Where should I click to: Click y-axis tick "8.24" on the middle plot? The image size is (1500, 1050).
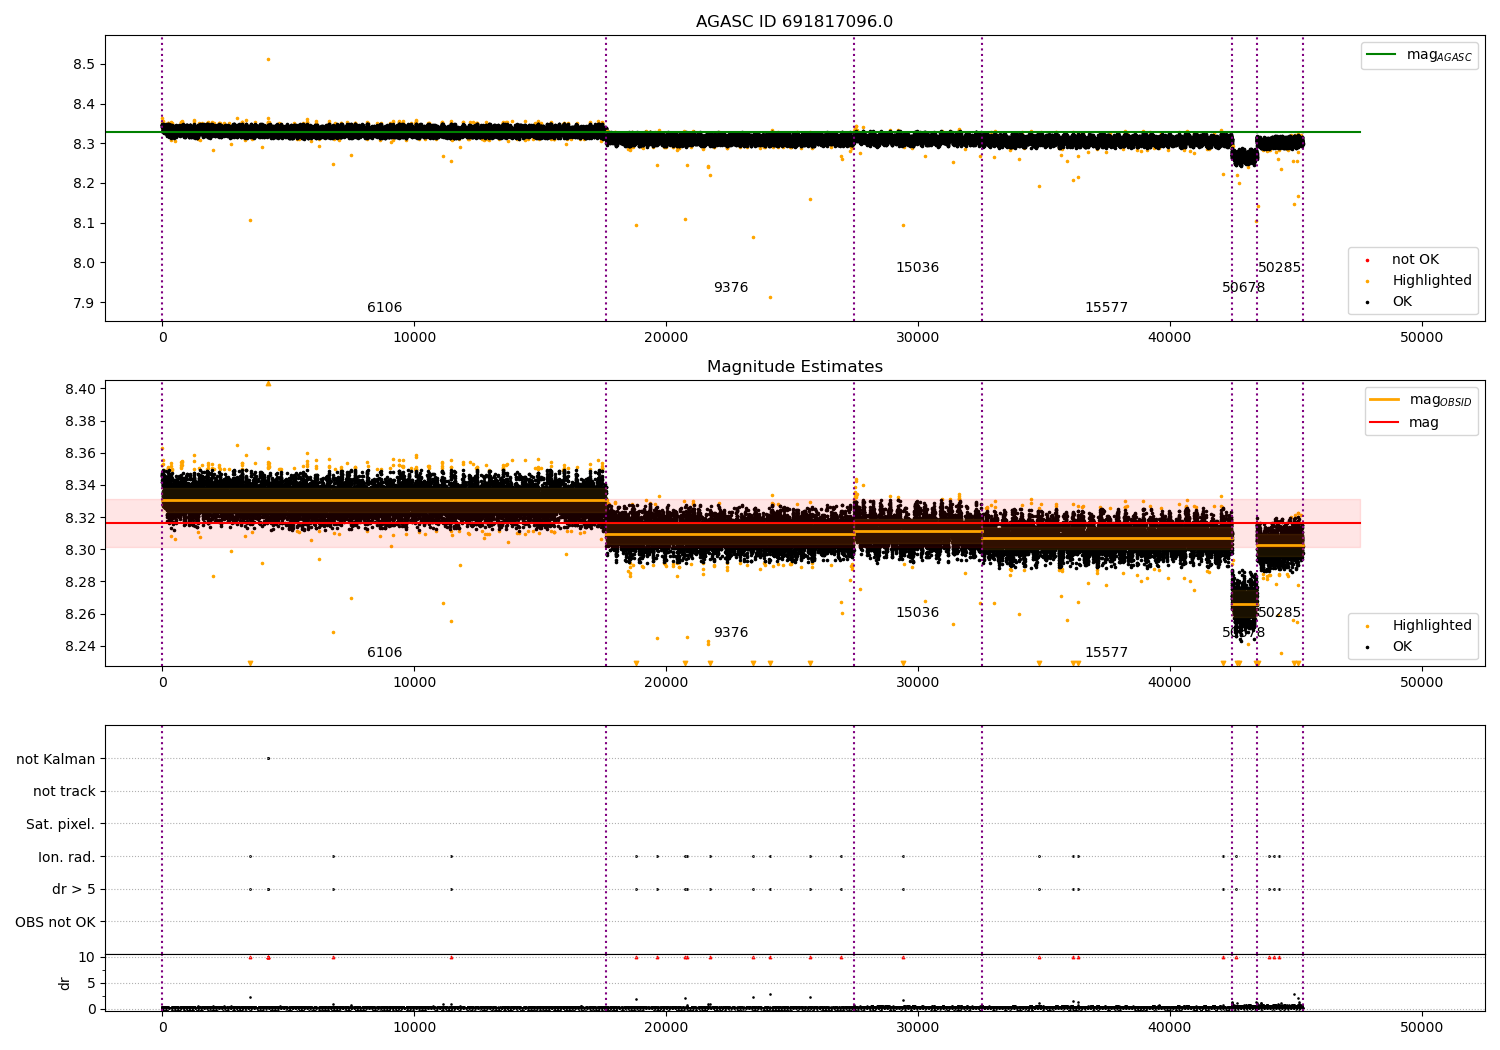[x=79, y=646]
